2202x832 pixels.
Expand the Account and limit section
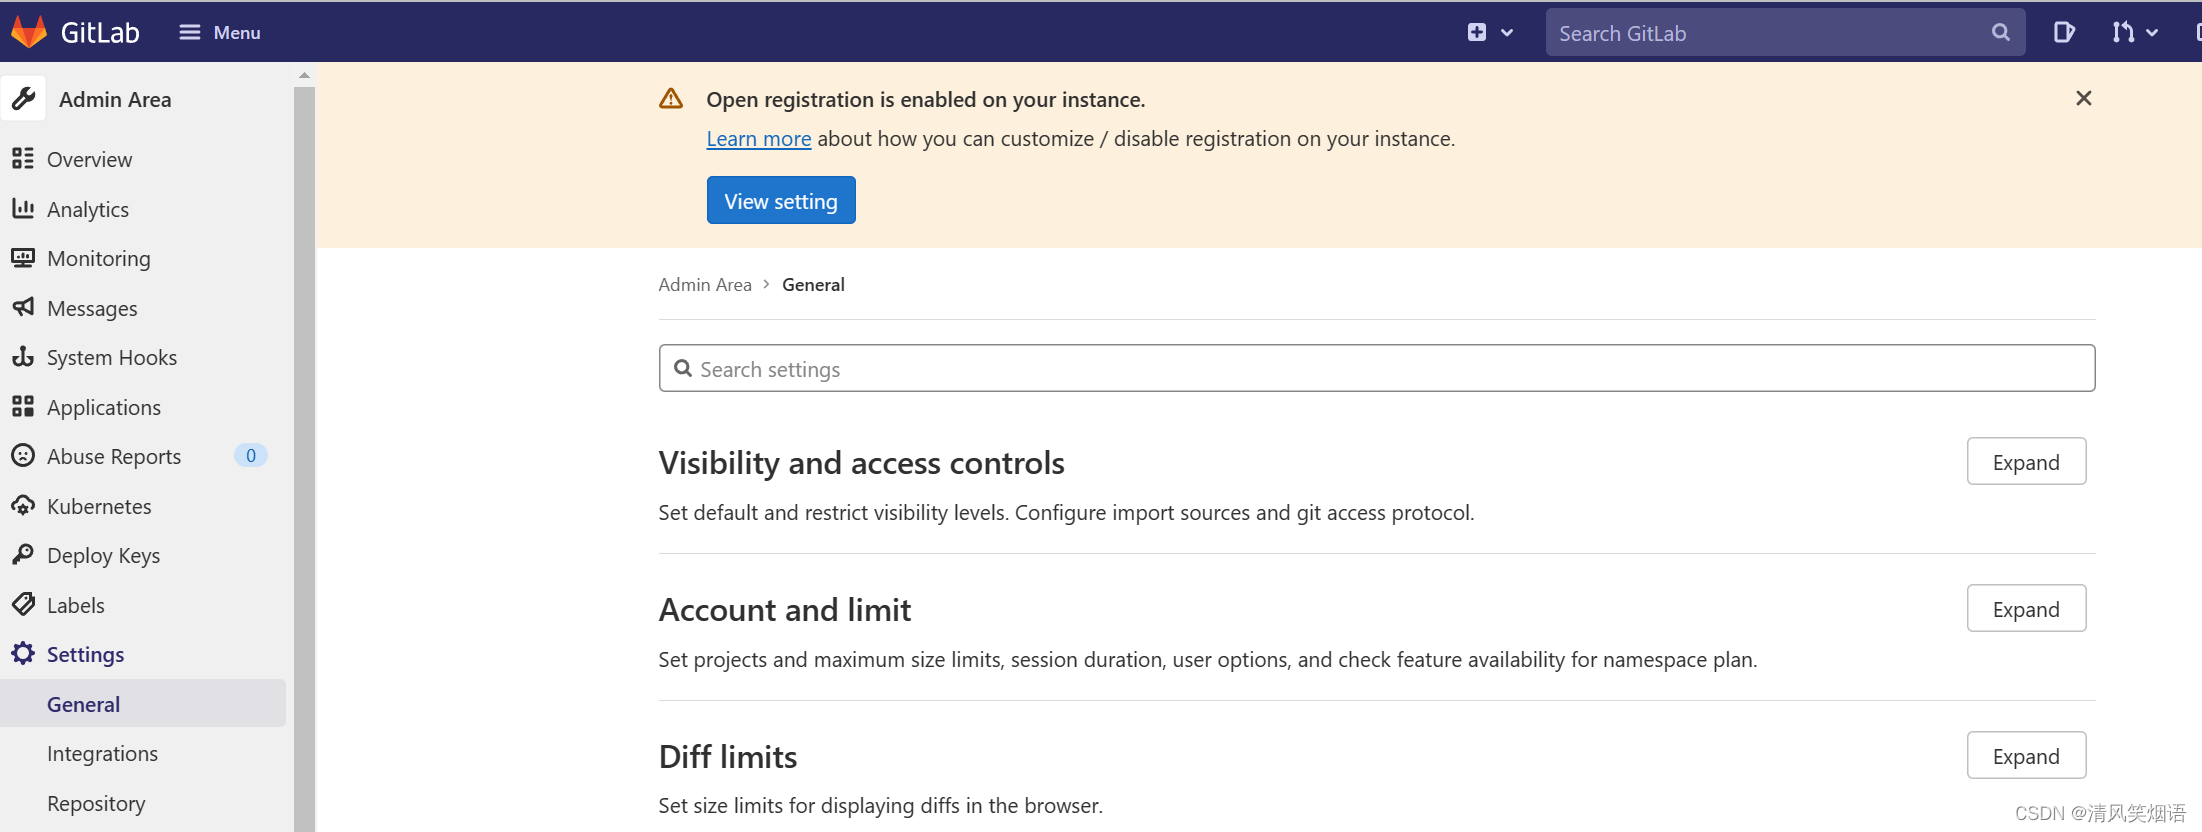tap(2026, 608)
